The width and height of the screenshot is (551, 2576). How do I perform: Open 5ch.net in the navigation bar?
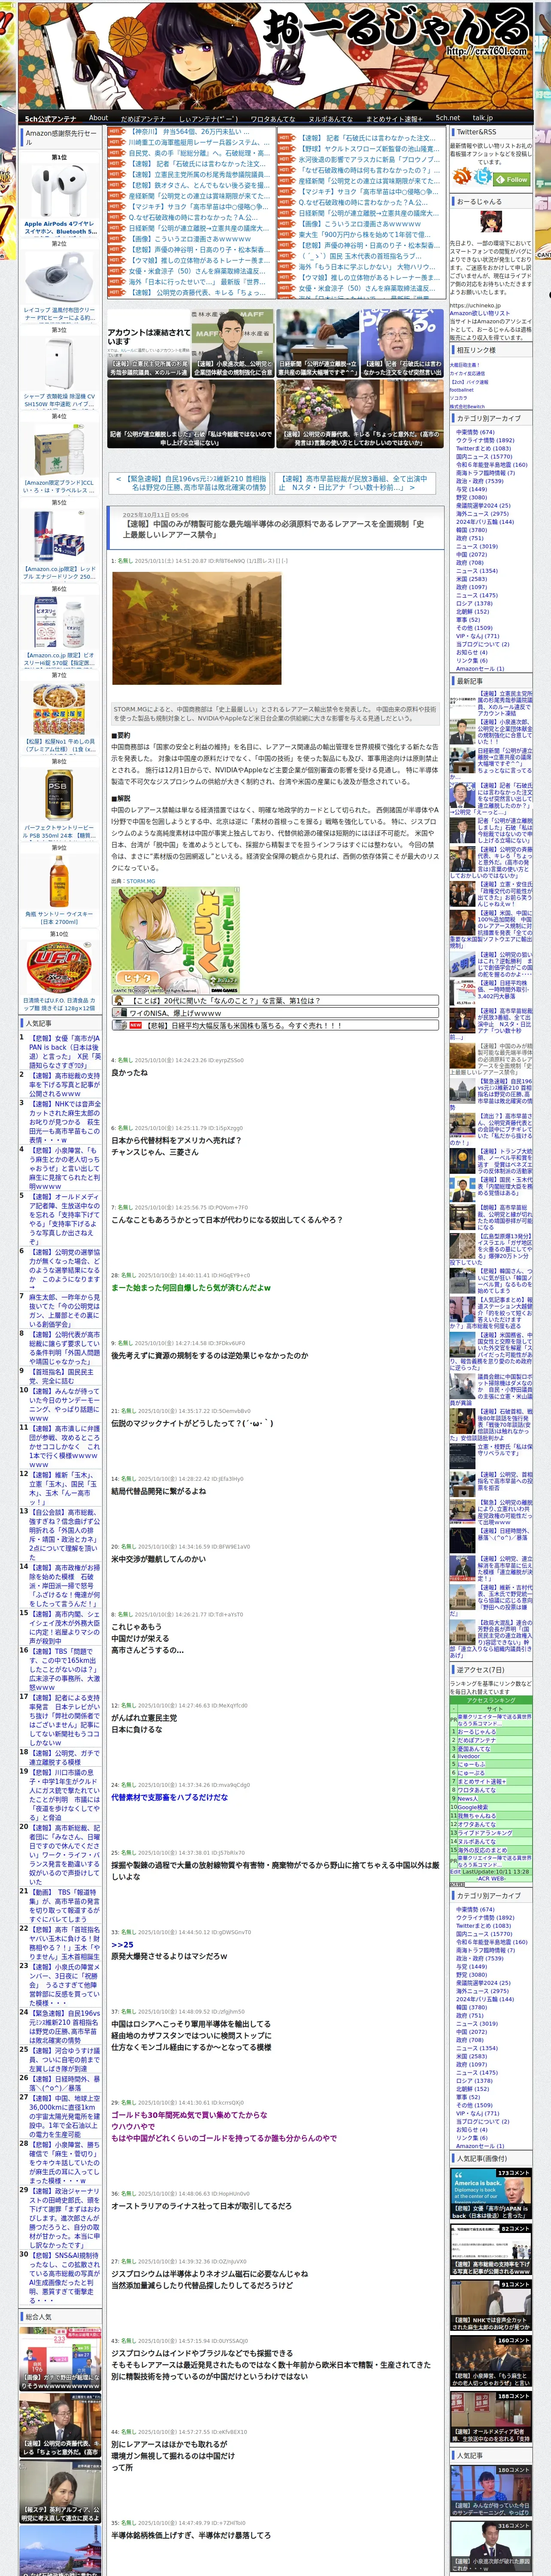coord(448,118)
